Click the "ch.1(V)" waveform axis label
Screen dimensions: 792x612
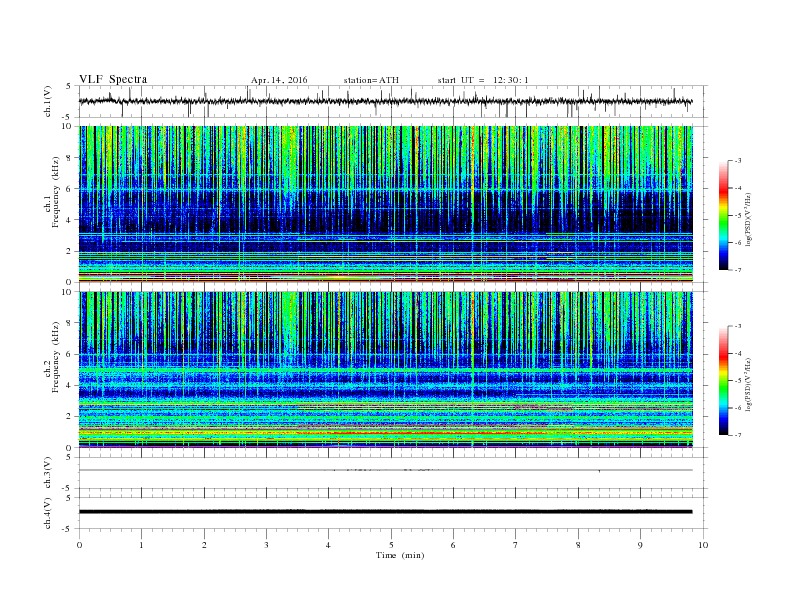click(47, 101)
